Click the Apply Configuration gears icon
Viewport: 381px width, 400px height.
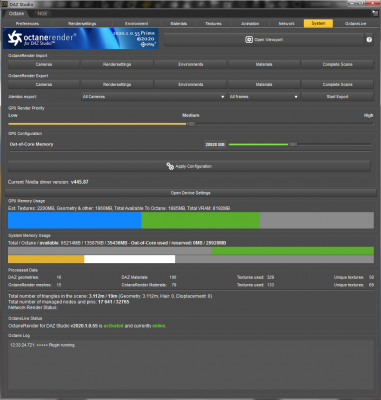170,166
